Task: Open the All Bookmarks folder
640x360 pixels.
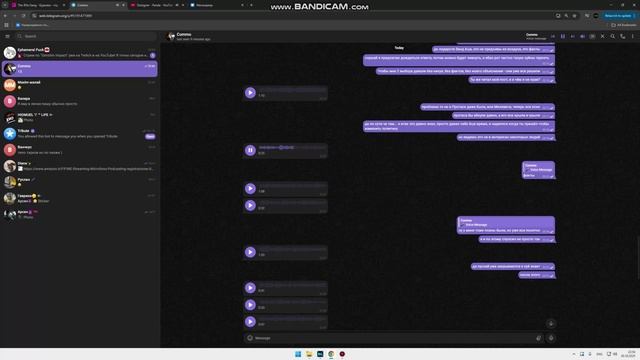Action: click(624, 25)
